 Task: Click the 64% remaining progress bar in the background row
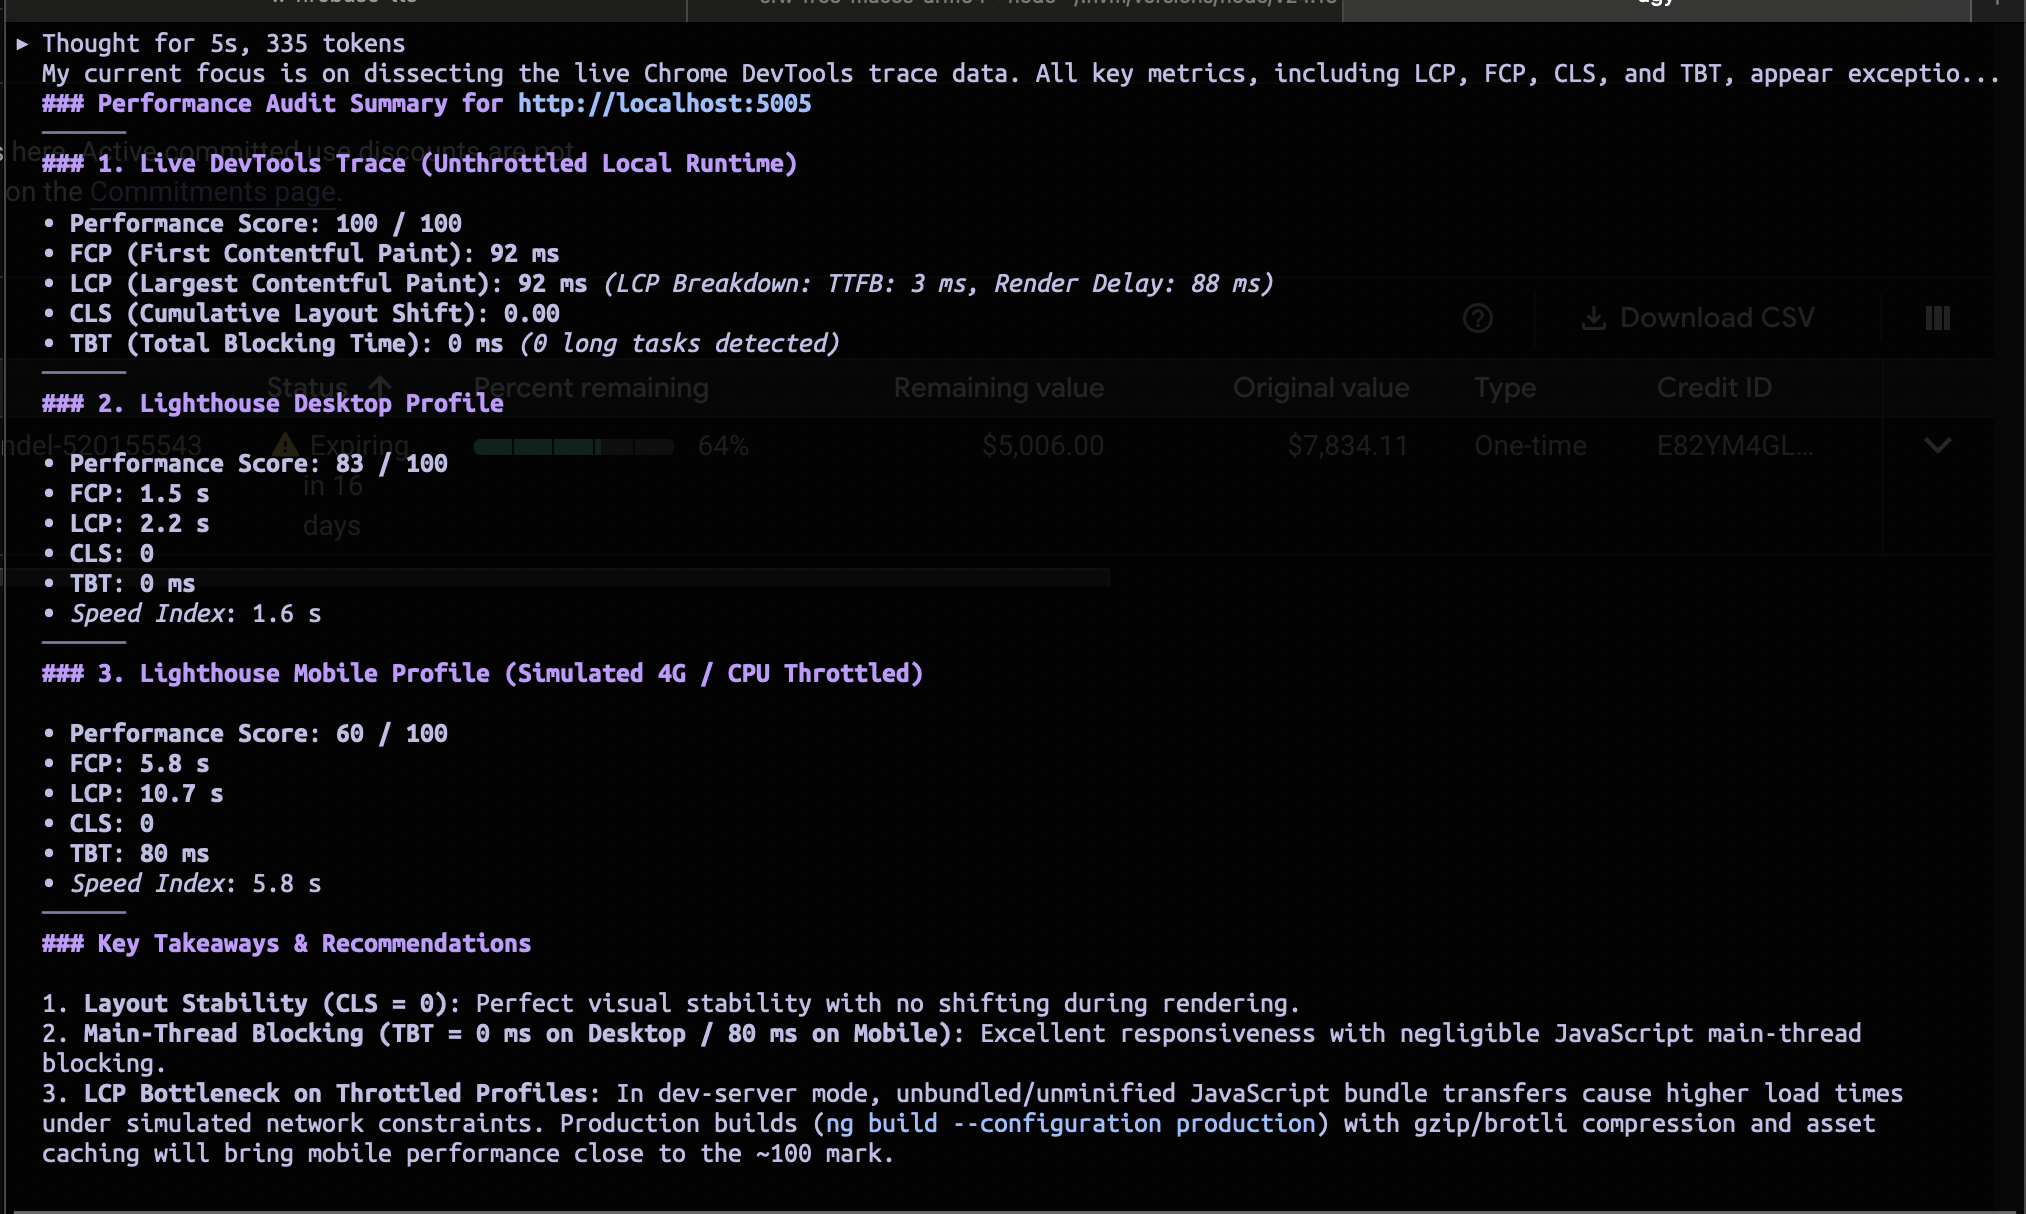tap(573, 446)
